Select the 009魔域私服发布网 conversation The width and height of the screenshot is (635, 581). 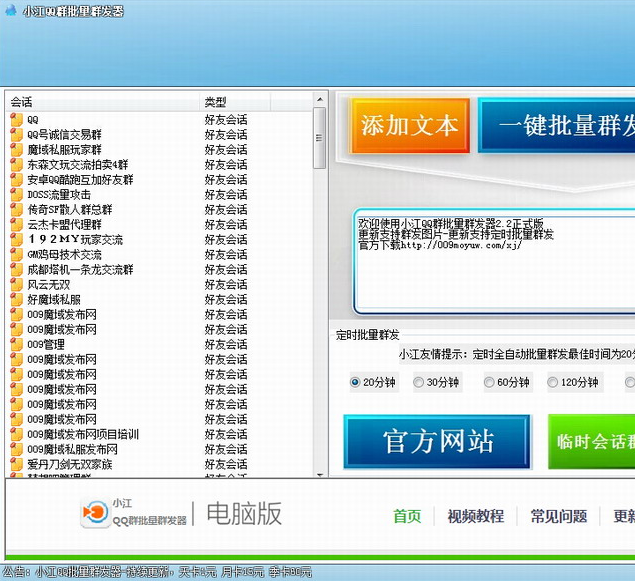[x=72, y=449]
